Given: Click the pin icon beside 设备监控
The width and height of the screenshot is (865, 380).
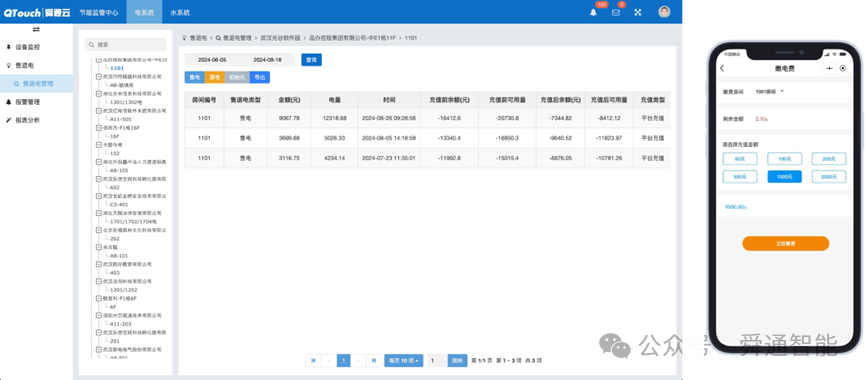Looking at the screenshot, I should coord(8,47).
